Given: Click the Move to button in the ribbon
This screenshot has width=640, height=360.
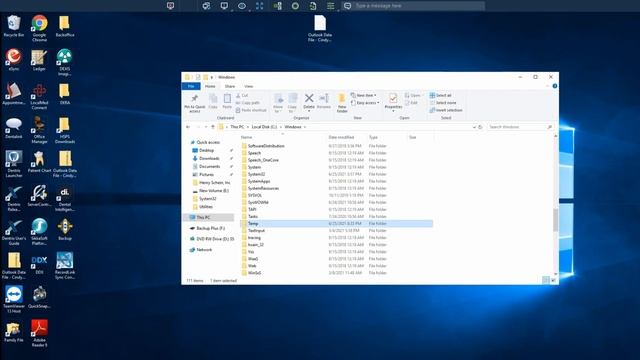Looking at the screenshot, I should (x=278, y=103).
